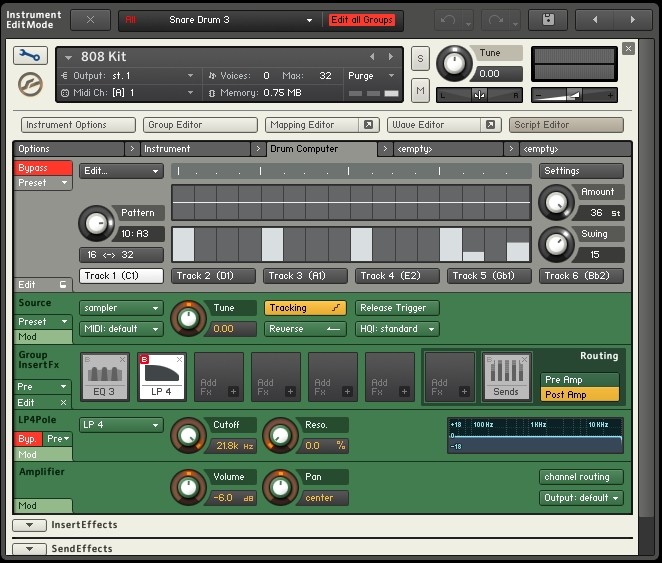The height and width of the screenshot is (563, 662).
Task: Open the sampler source mode dropdown
Action: pyautogui.click(x=121, y=308)
